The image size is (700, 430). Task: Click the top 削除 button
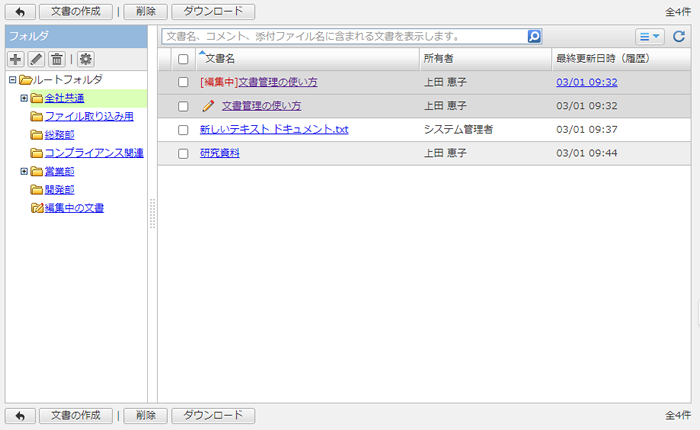click(x=146, y=12)
